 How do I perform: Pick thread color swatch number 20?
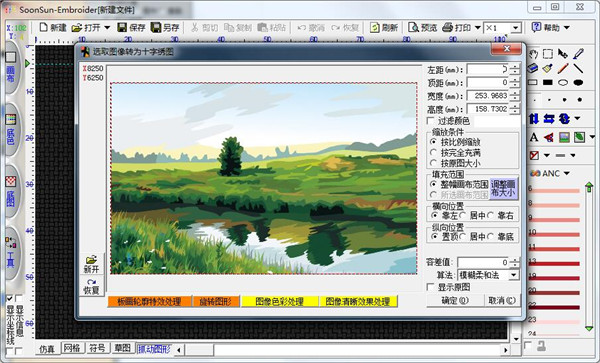click(x=554, y=293)
